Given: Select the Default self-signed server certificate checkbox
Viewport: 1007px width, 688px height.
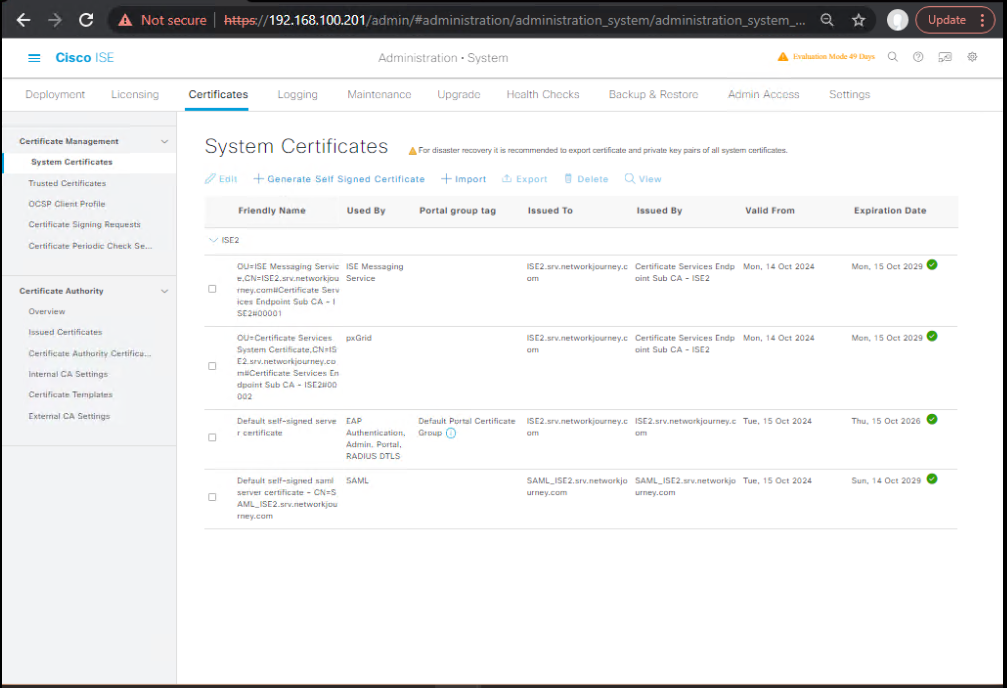Looking at the screenshot, I should coord(212,437).
